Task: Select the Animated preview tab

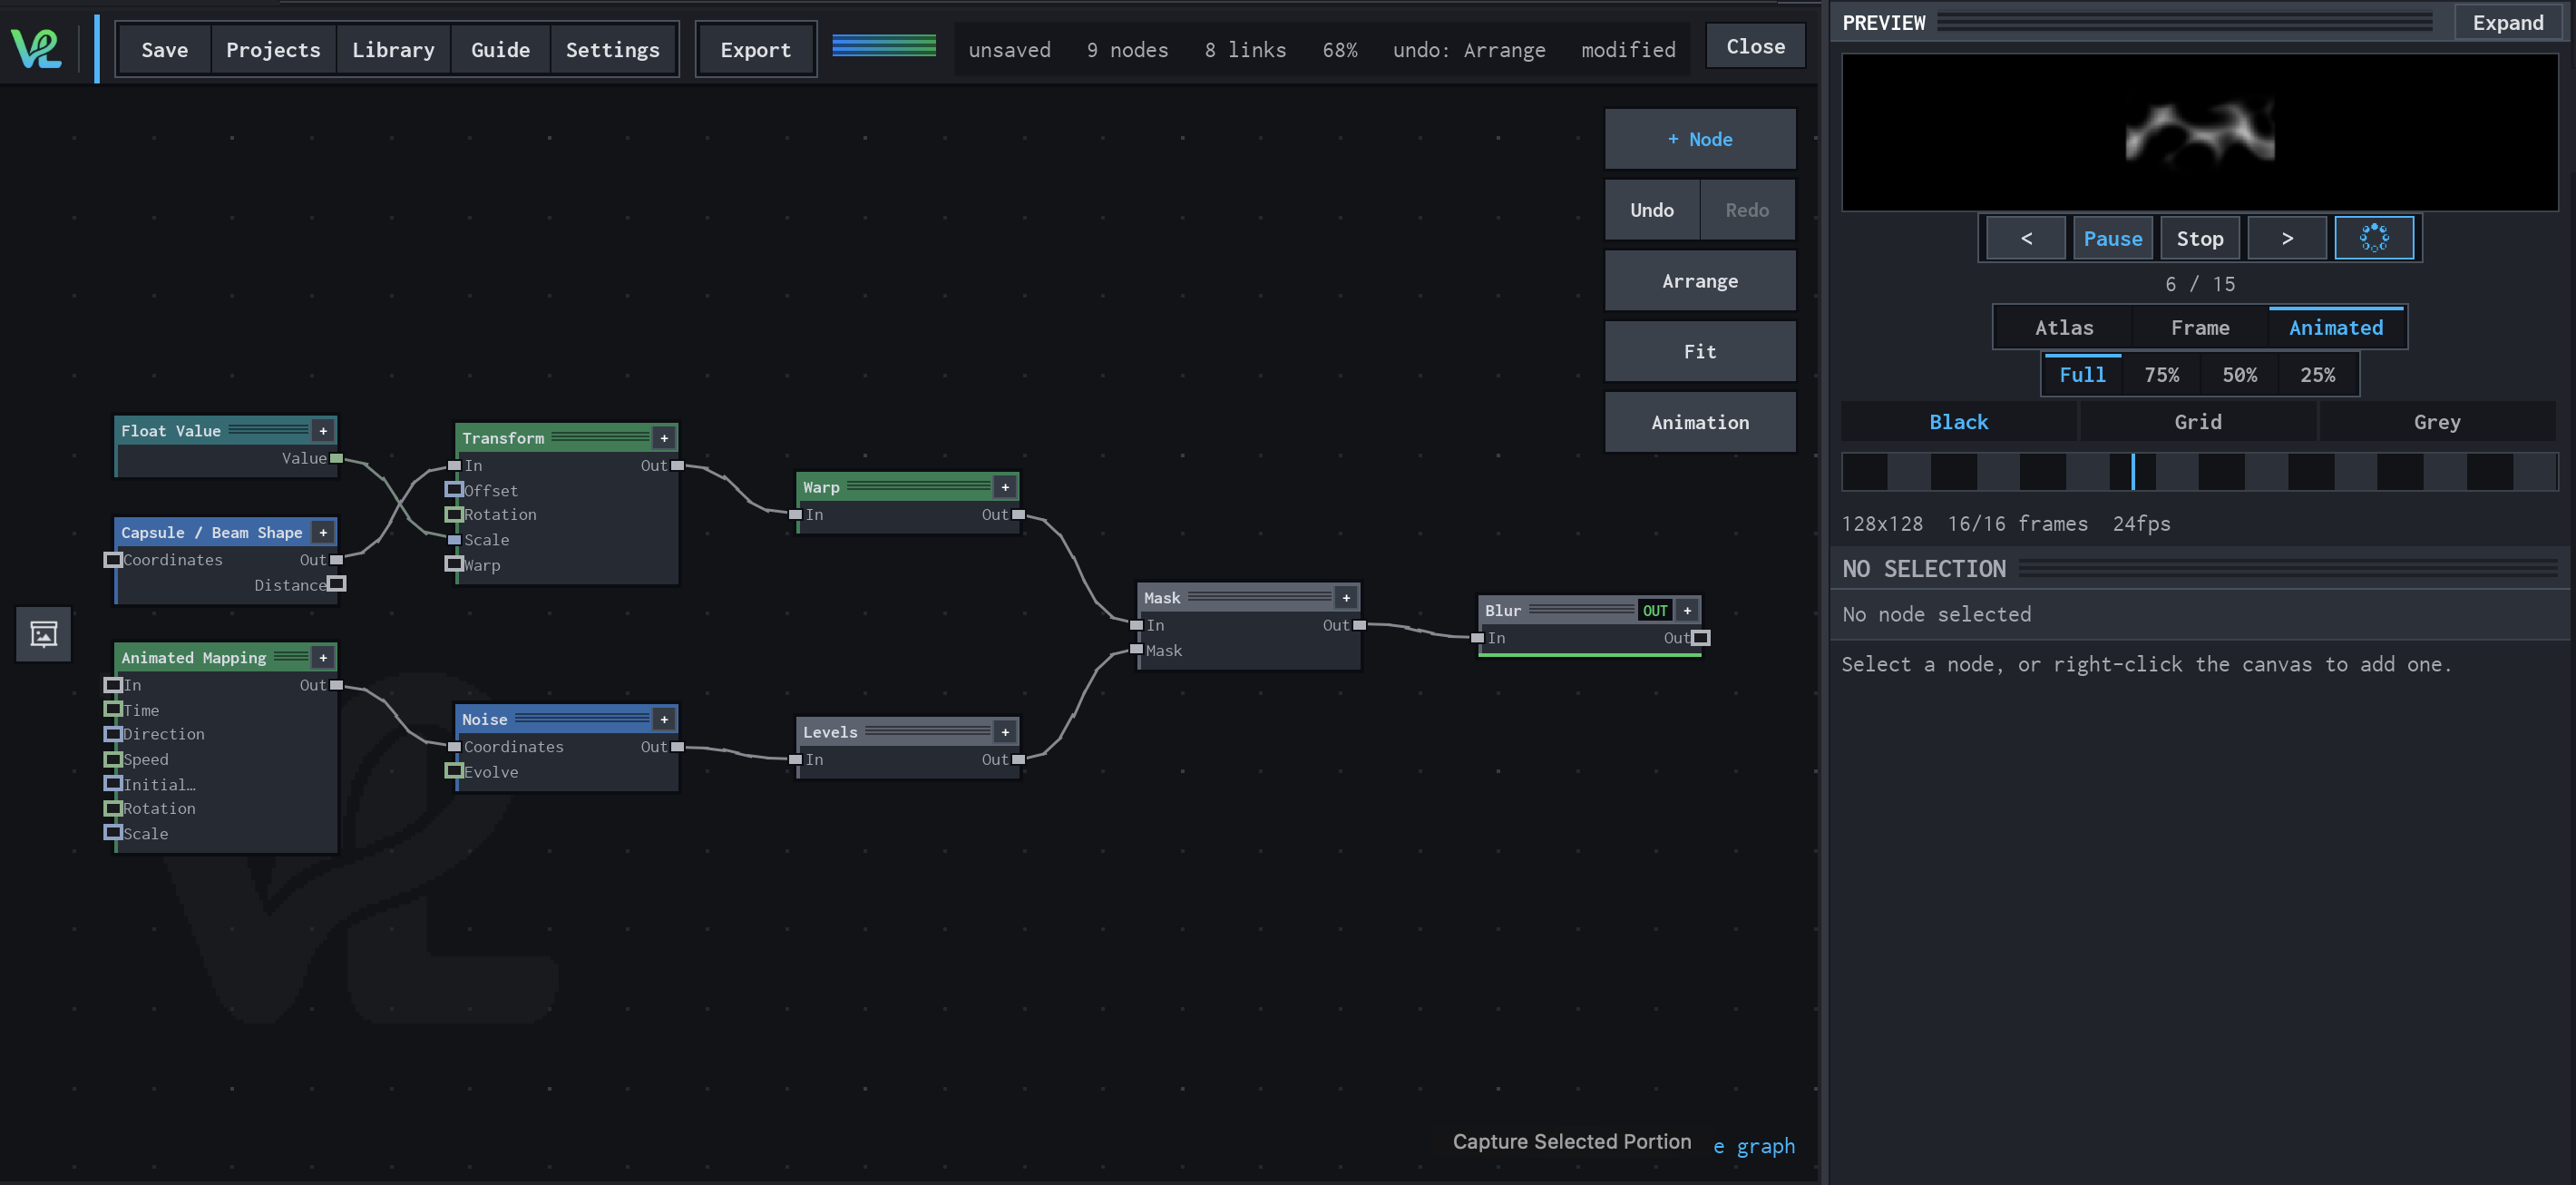Action: pos(2336,327)
